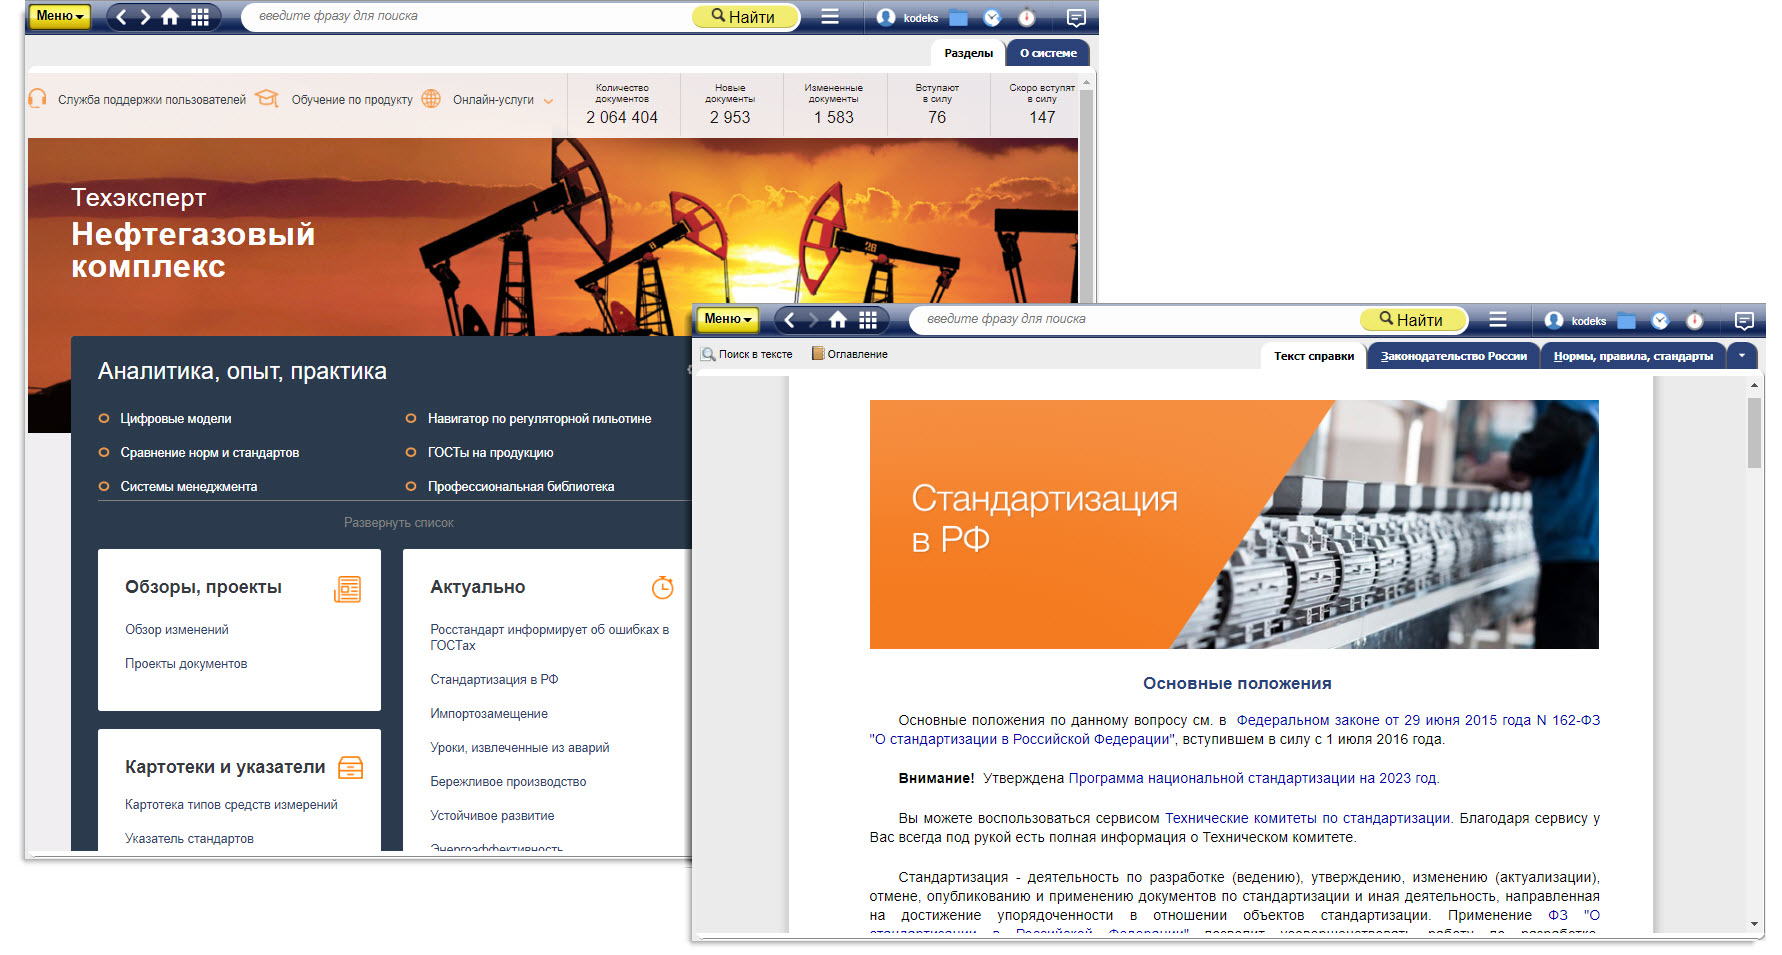Go back in the back window
Viewport: 1782px width, 955px height.
(x=122, y=17)
